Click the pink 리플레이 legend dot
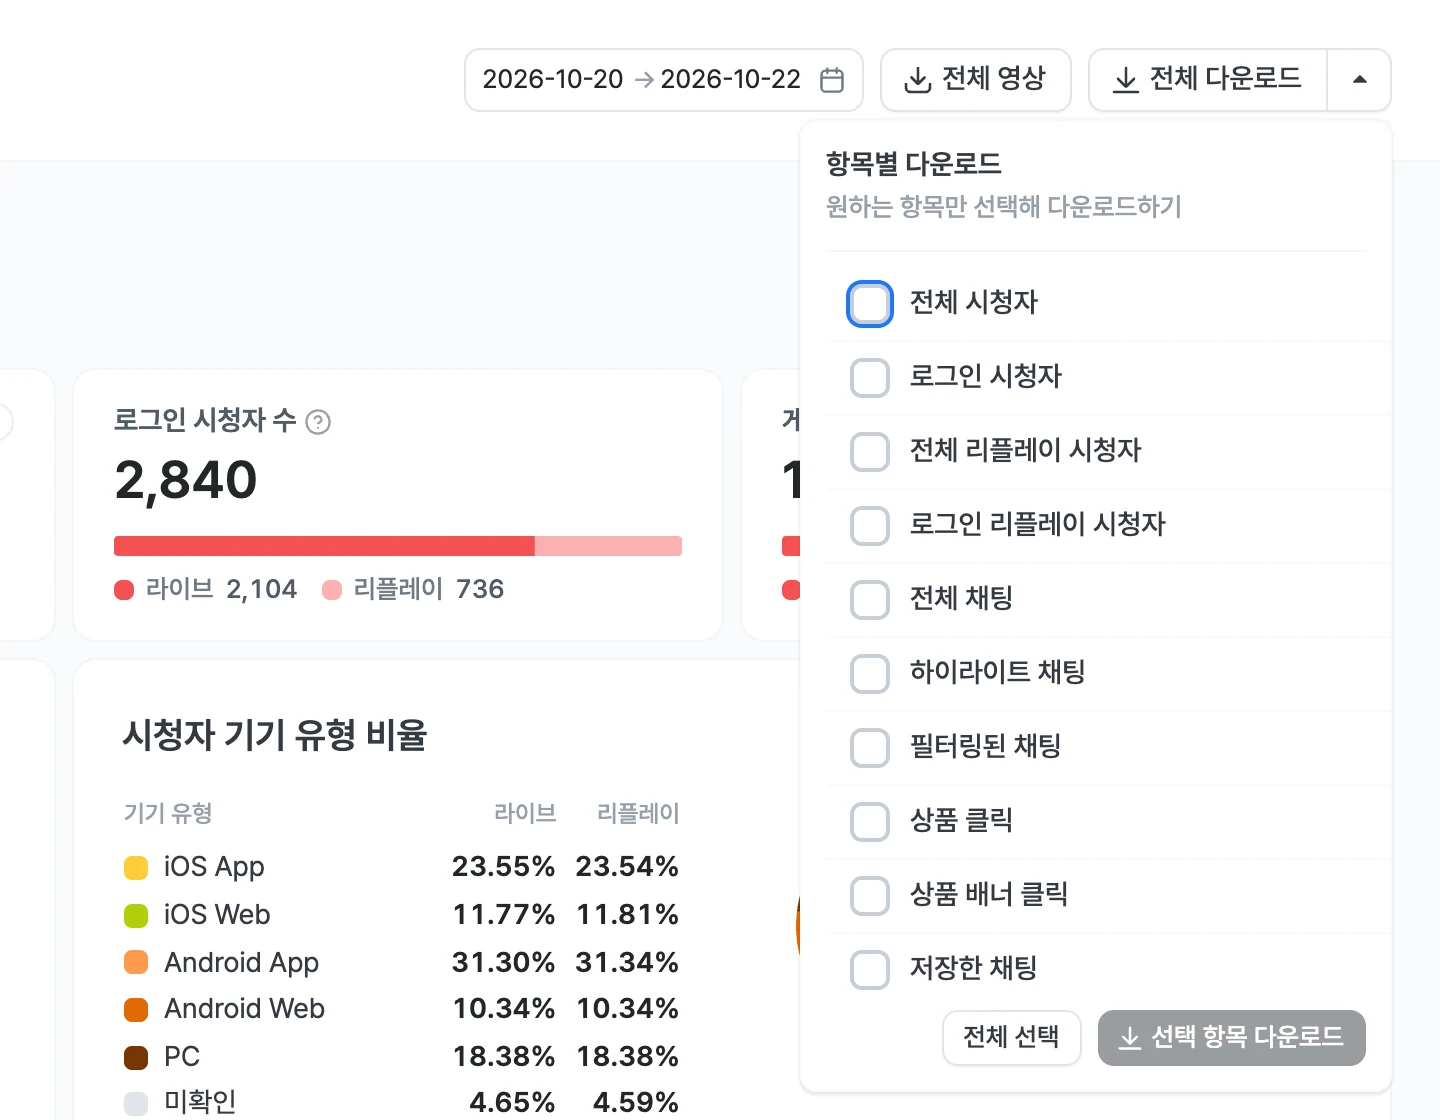1440x1120 pixels. tap(332, 590)
